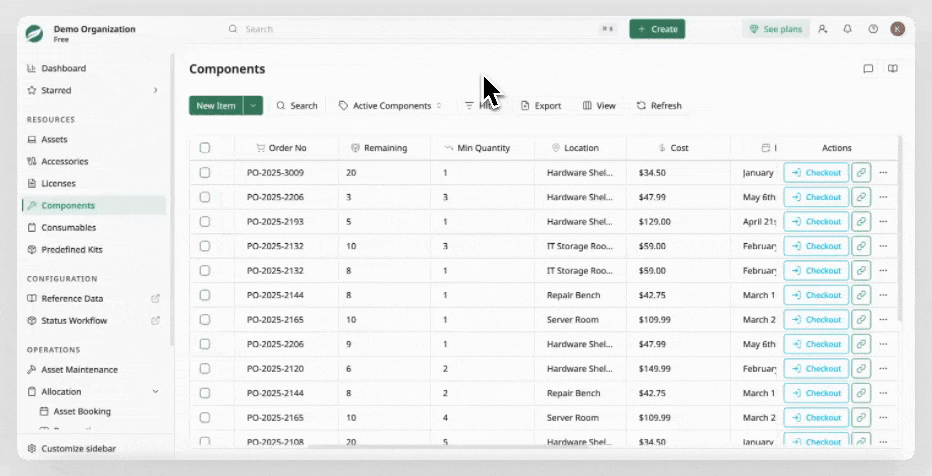The height and width of the screenshot is (476, 932).
Task: Expand the Starred section chevron
Action: [x=155, y=90]
